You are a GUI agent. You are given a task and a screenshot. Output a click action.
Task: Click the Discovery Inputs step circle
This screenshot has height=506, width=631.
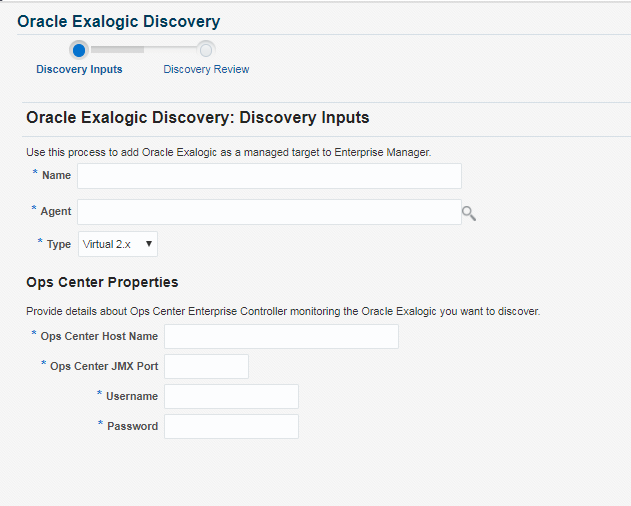(79, 50)
